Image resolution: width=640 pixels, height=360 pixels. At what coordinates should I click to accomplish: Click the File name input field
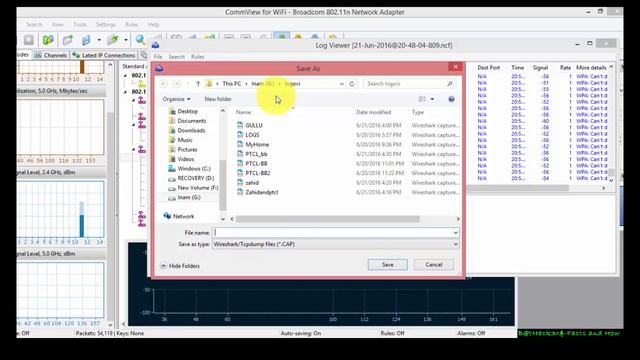(x=336, y=233)
